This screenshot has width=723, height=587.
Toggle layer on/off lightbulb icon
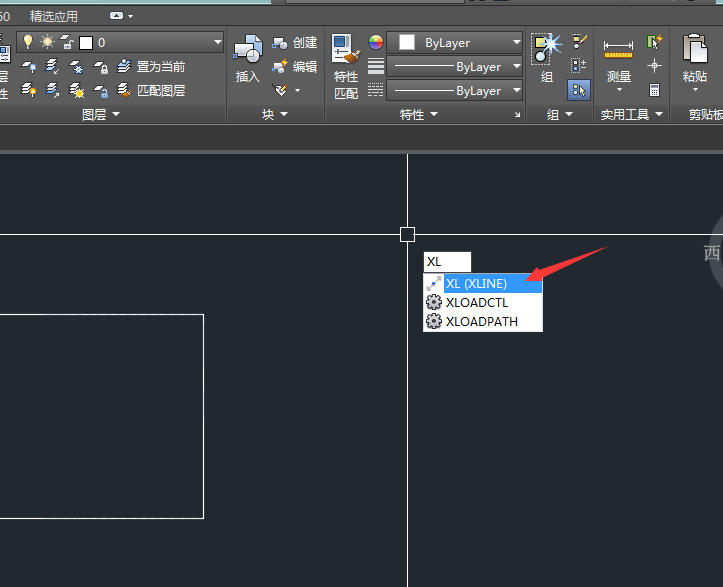[28, 42]
